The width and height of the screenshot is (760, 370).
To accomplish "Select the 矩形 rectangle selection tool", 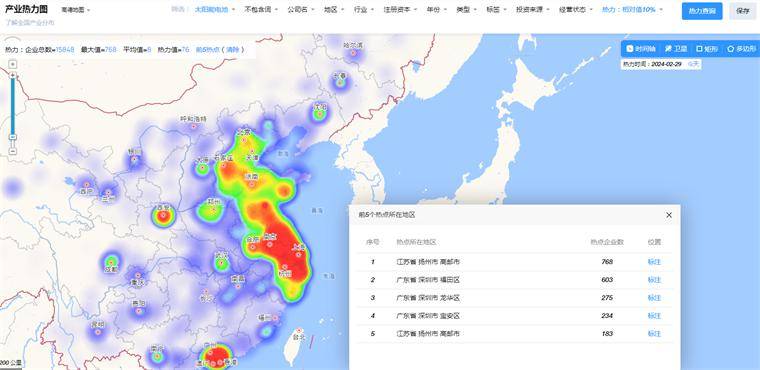I will click(707, 49).
